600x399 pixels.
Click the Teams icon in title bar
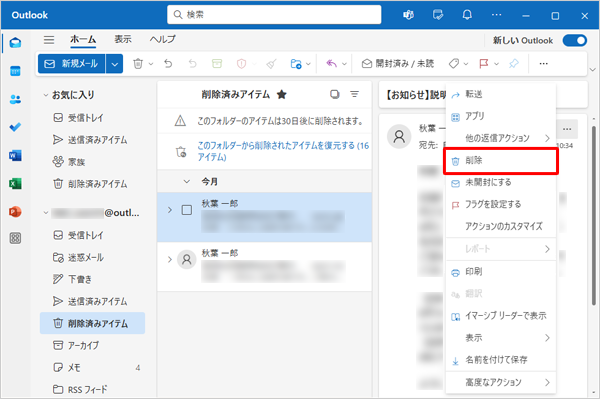point(408,15)
